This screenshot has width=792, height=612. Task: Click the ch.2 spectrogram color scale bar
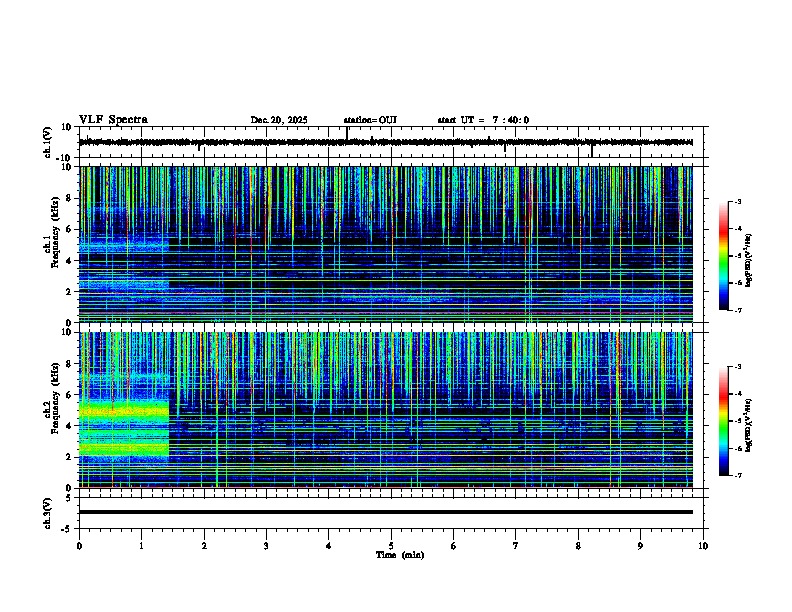[724, 421]
